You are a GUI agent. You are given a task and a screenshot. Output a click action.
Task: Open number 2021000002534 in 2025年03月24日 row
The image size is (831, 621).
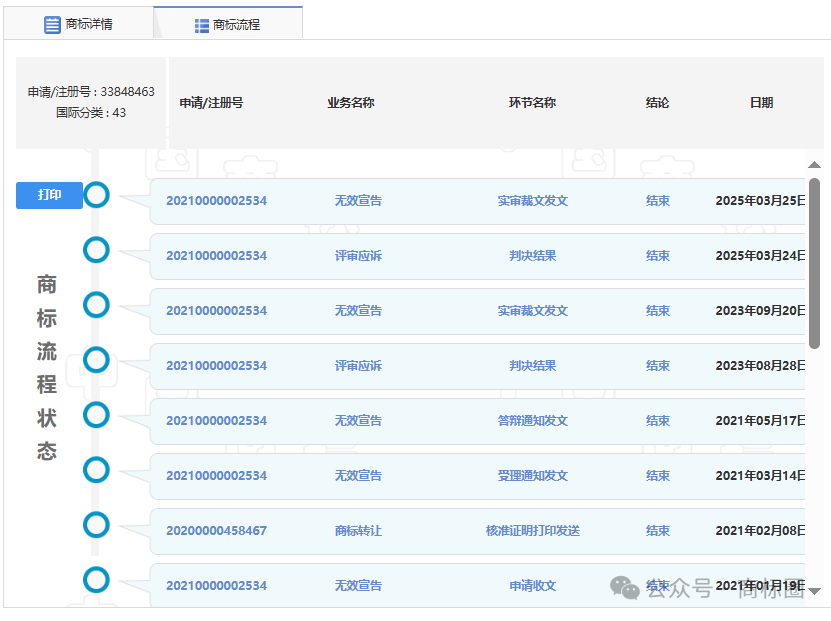[x=216, y=256]
